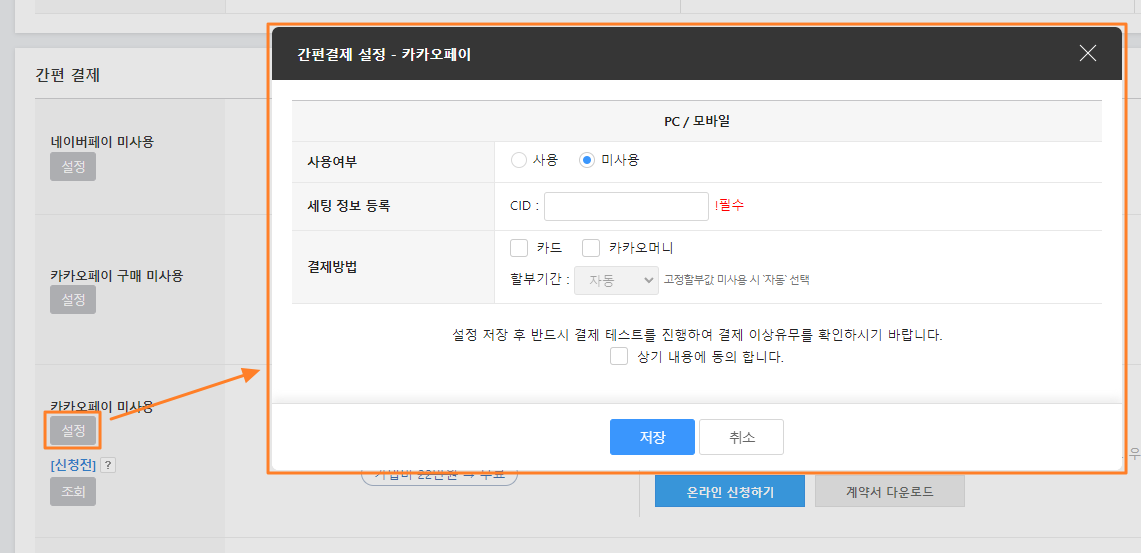
Task: Click the 사용여부 row label
Action: [x=333, y=162]
